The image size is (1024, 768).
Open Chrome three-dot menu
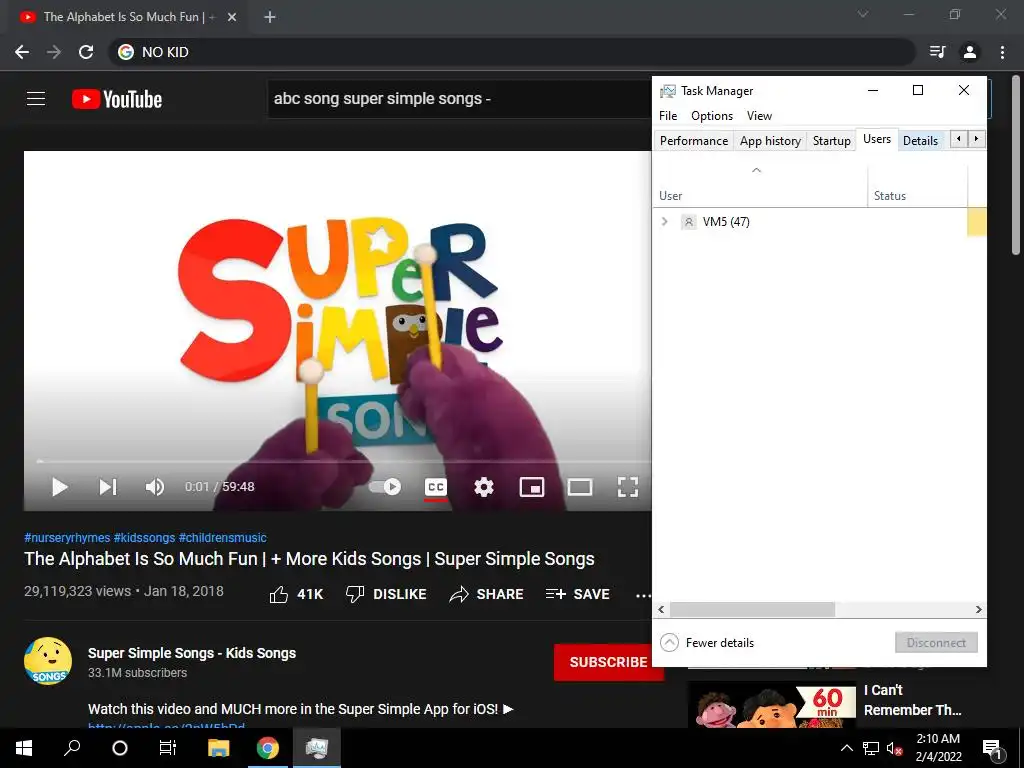tap(1002, 52)
